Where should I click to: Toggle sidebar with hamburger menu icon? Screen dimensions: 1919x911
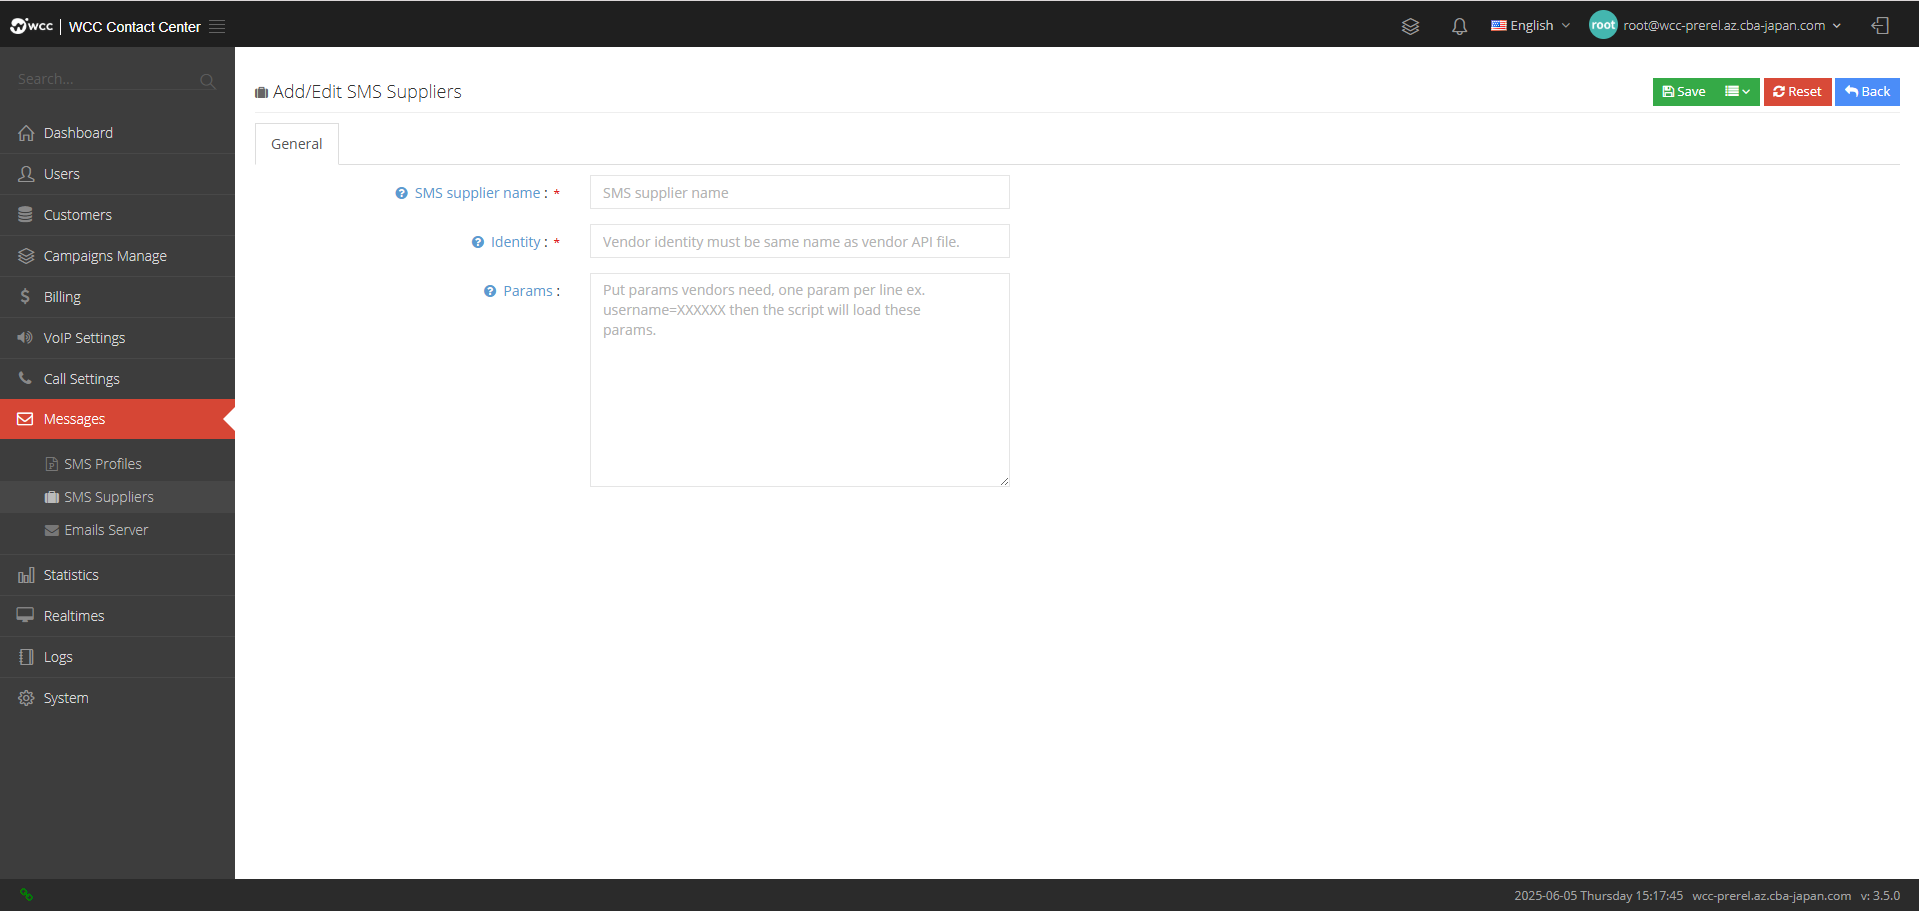tap(217, 26)
